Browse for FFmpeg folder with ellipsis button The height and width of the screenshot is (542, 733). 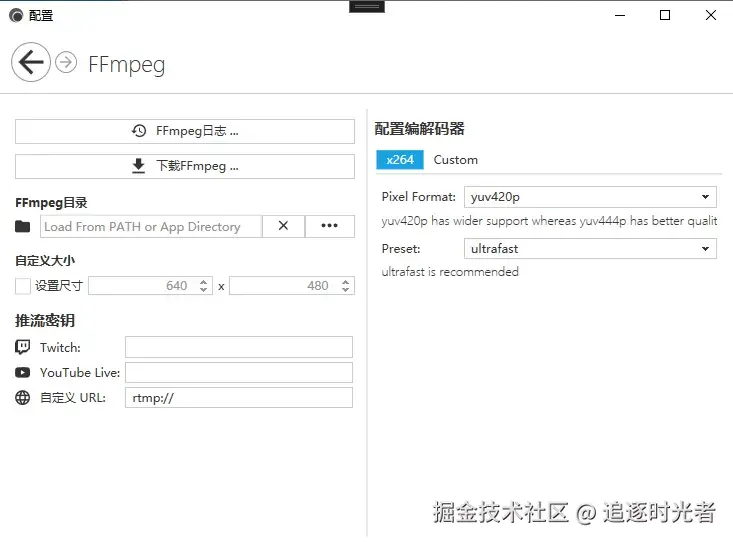point(330,226)
